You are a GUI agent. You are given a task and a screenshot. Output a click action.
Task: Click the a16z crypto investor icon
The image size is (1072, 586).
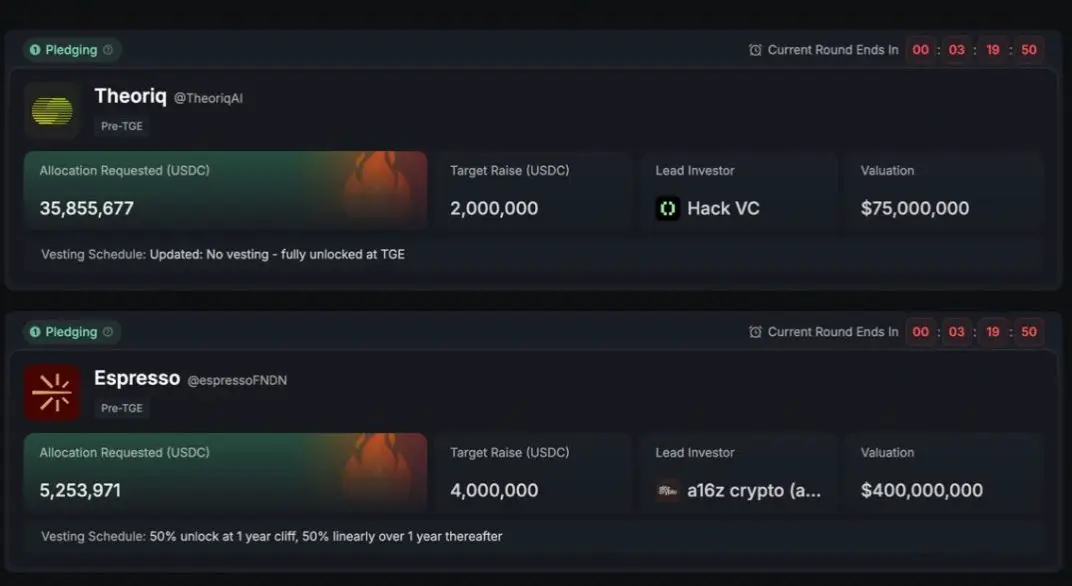(x=668, y=490)
